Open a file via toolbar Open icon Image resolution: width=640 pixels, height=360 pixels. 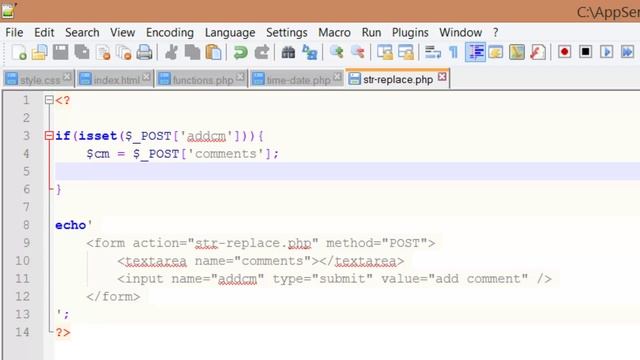click(40, 53)
